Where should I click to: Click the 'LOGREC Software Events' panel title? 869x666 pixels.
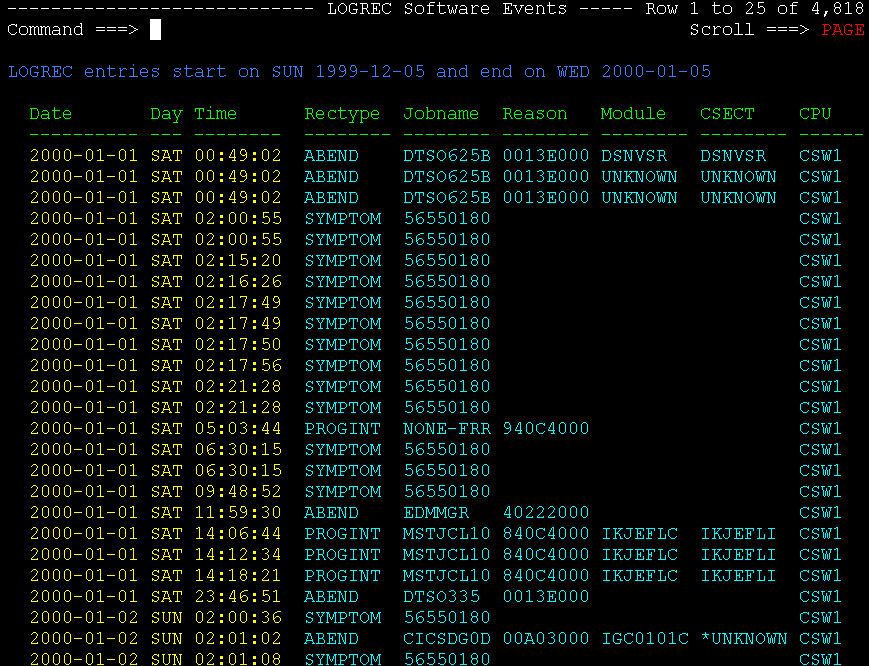tap(447, 9)
